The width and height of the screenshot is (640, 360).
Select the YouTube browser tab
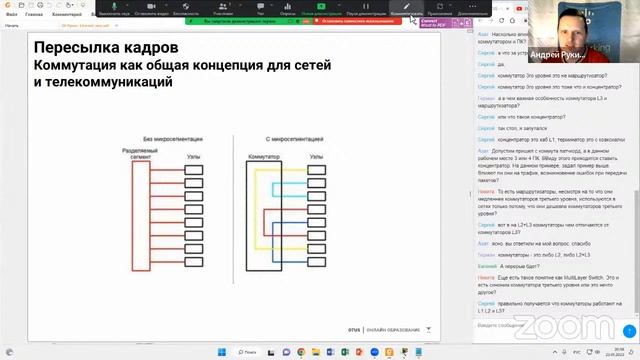[x=519, y=9]
